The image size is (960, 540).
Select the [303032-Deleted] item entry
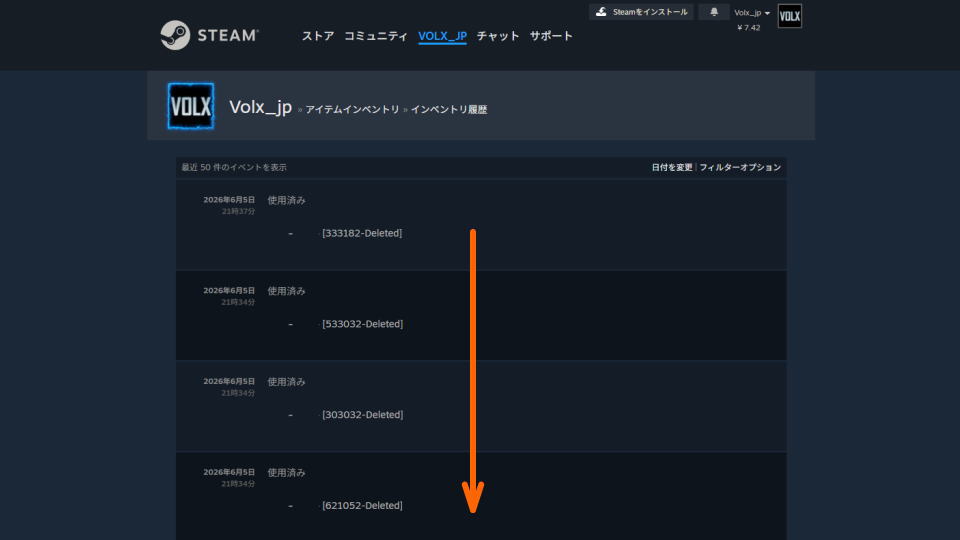coord(362,414)
